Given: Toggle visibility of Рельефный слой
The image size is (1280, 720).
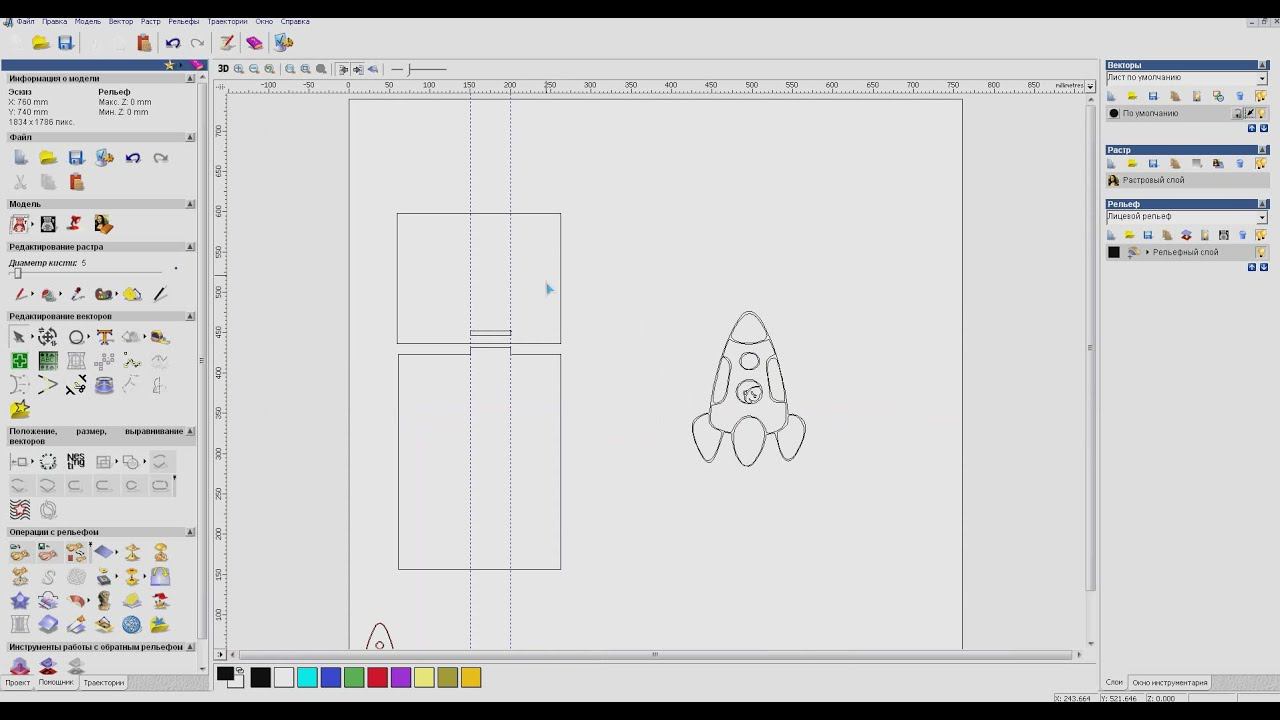Looking at the screenshot, I should (1261, 252).
